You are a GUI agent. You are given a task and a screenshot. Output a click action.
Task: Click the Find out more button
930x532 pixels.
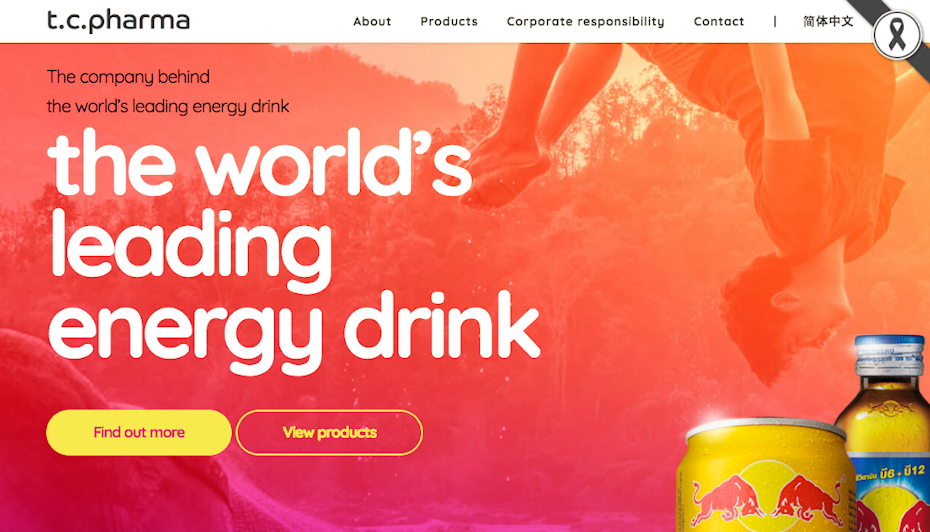click(x=139, y=432)
